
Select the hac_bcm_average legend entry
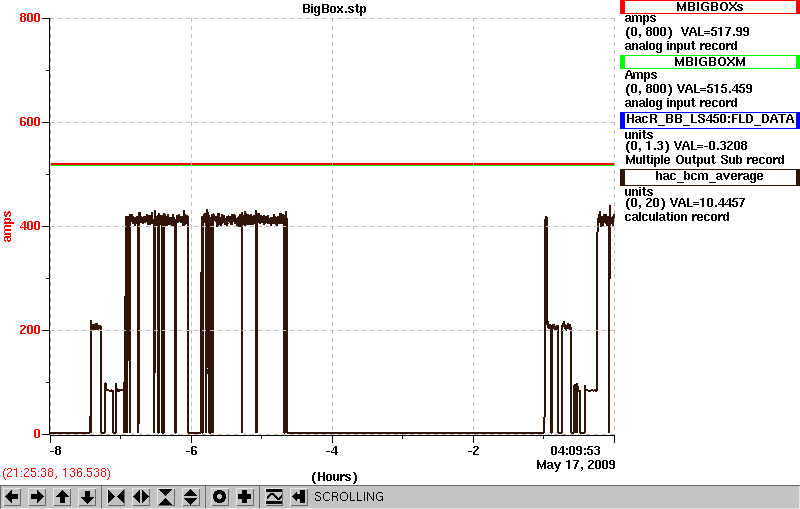pos(710,176)
